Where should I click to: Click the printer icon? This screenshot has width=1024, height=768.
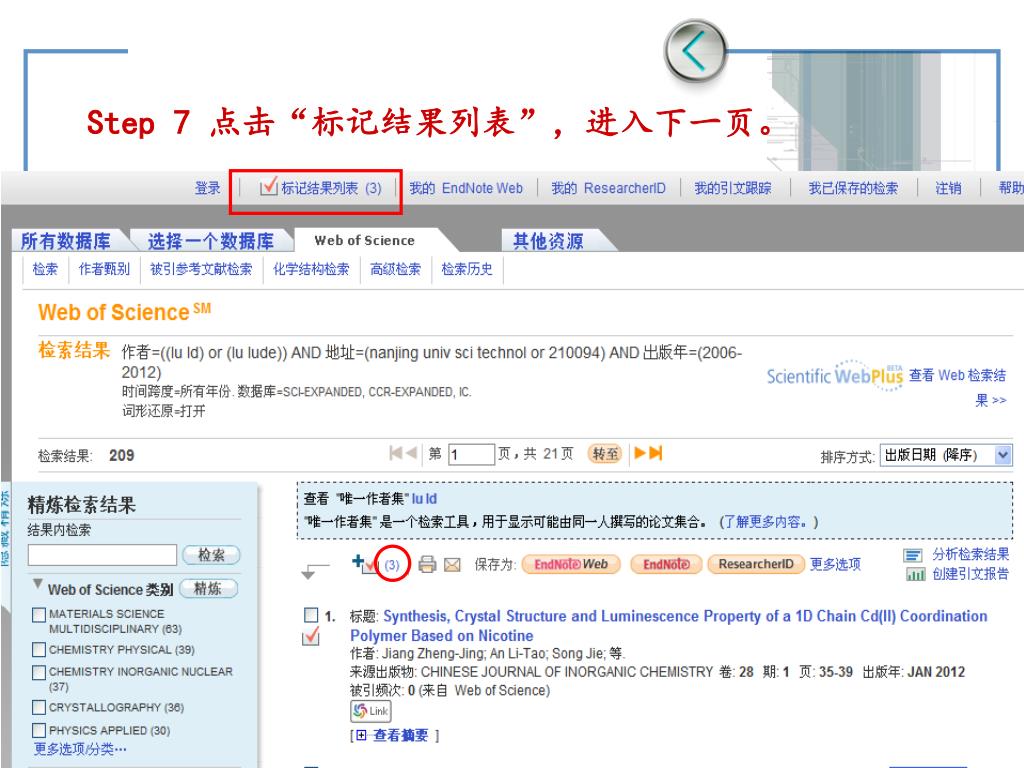(x=427, y=564)
